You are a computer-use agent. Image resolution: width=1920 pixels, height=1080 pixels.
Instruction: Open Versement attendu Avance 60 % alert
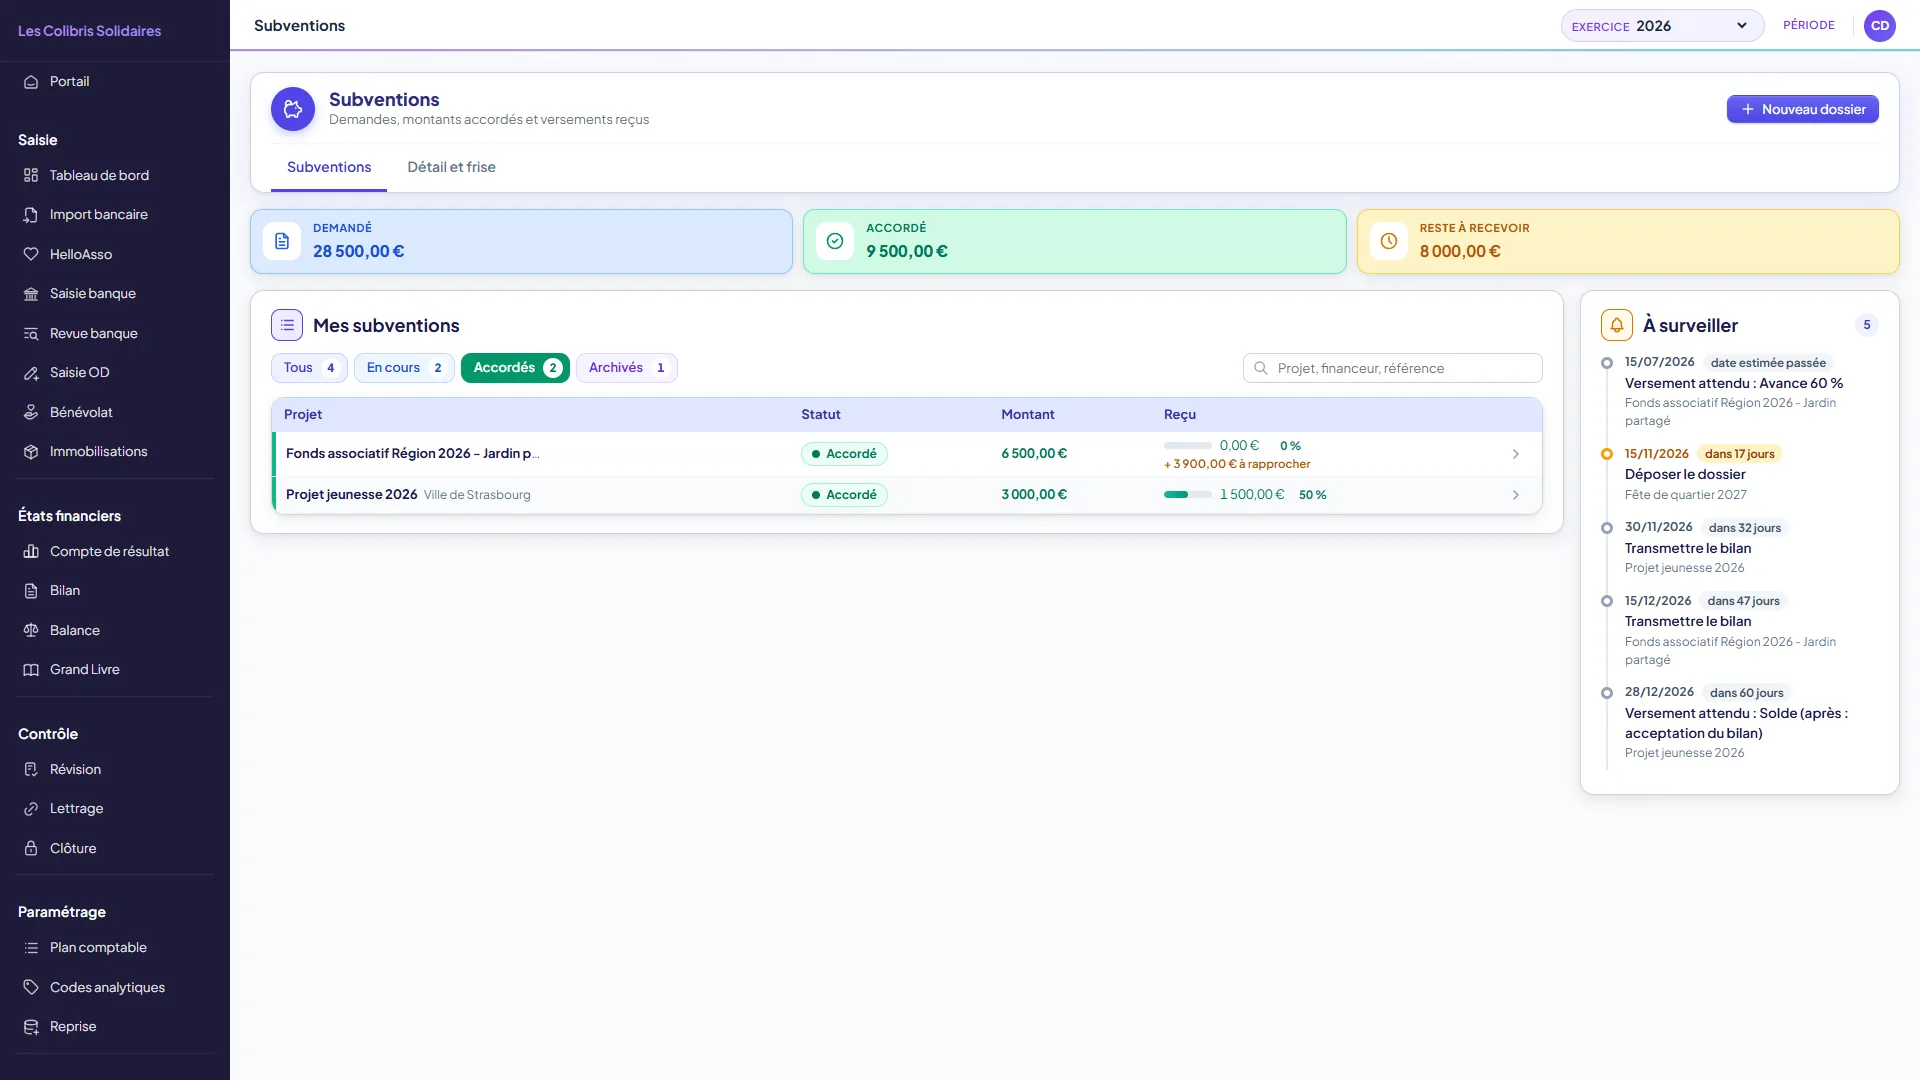[x=1733, y=383]
